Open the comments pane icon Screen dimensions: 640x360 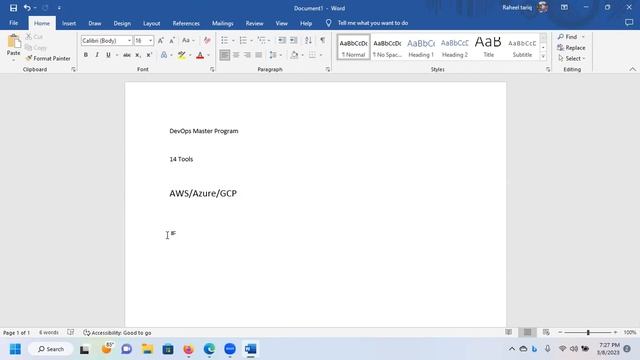(x=629, y=23)
